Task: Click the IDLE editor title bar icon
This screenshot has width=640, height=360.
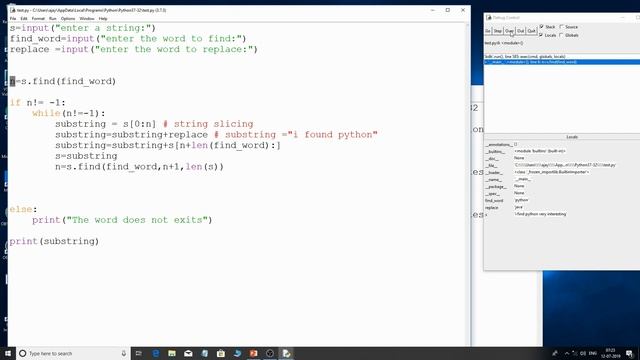Action: [13, 10]
